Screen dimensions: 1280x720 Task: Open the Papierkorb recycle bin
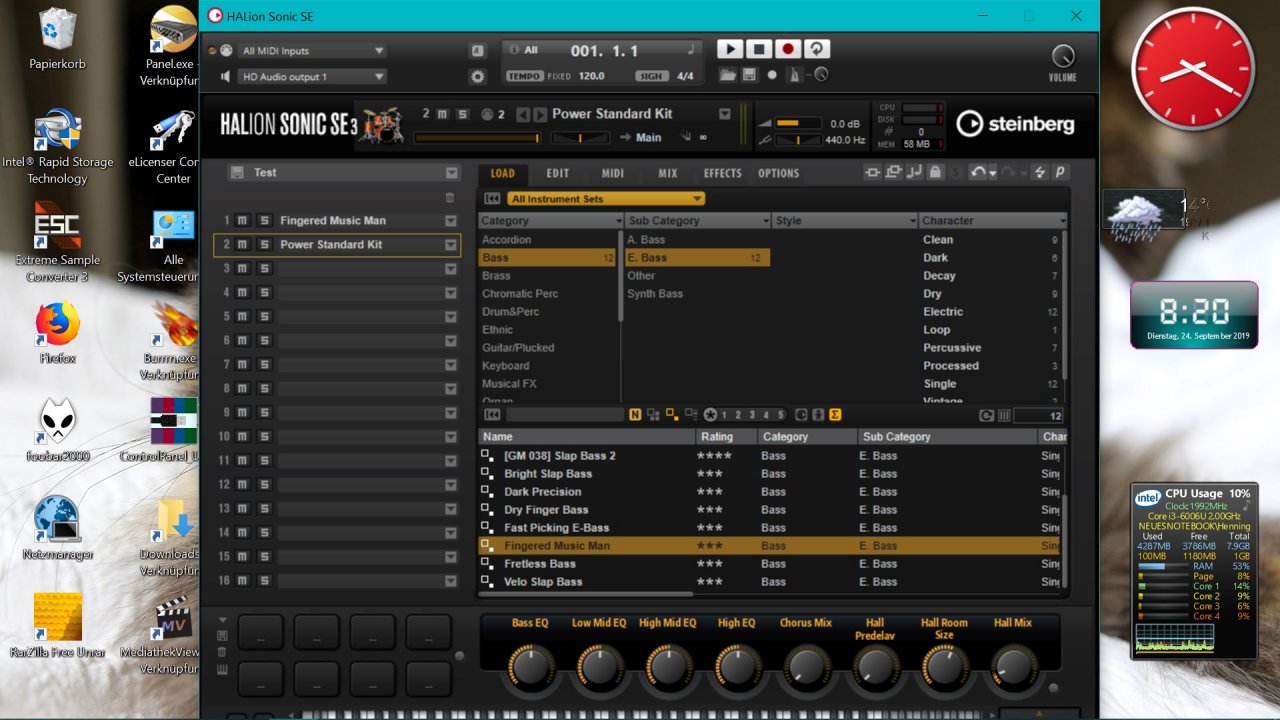pos(57,39)
